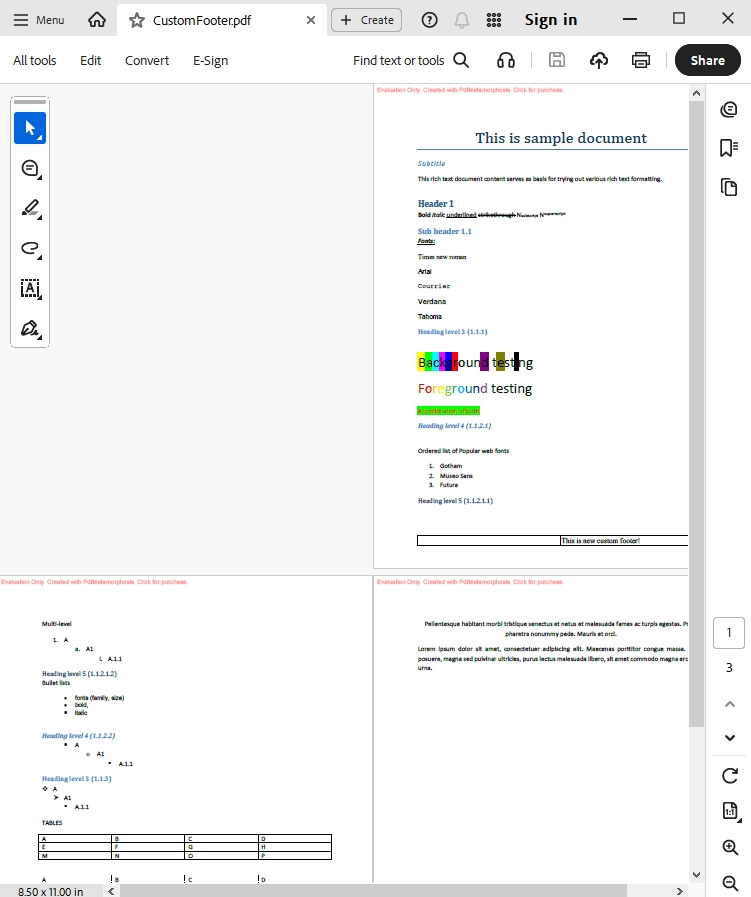Print the document with printer icon
This screenshot has width=751, height=897.
coord(641,60)
